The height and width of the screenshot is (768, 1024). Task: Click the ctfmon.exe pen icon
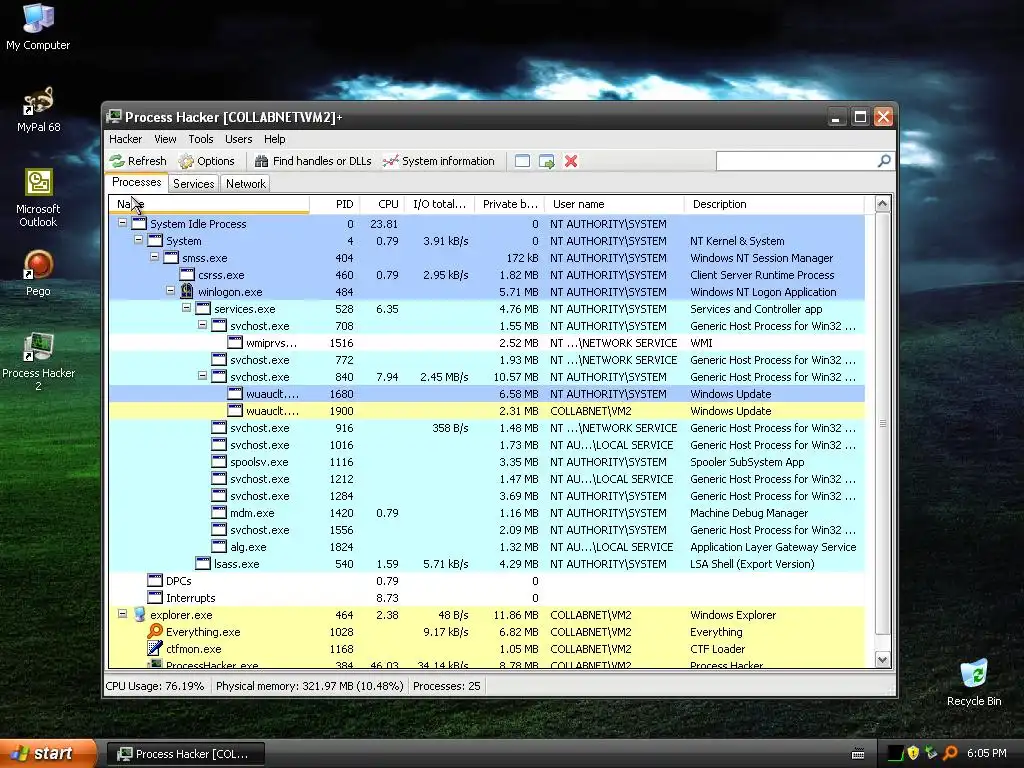155,648
